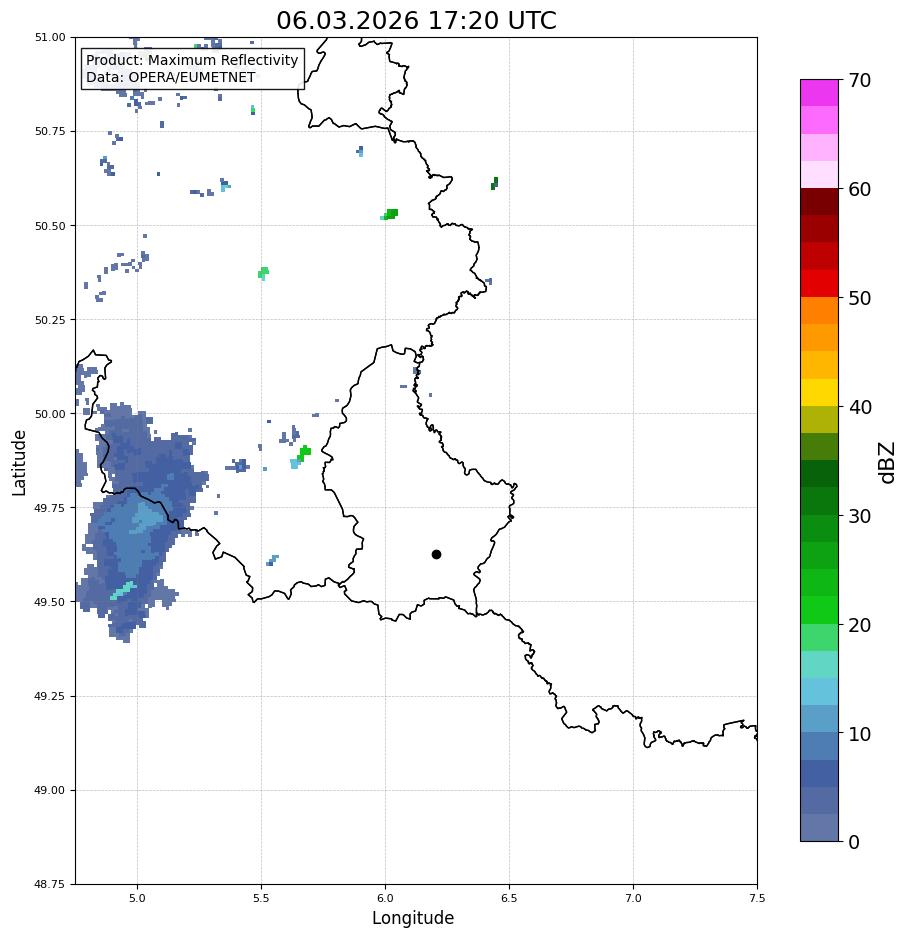Click the latitude tick label 49.25
Screen dimensions: 908x937
point(50,696)
